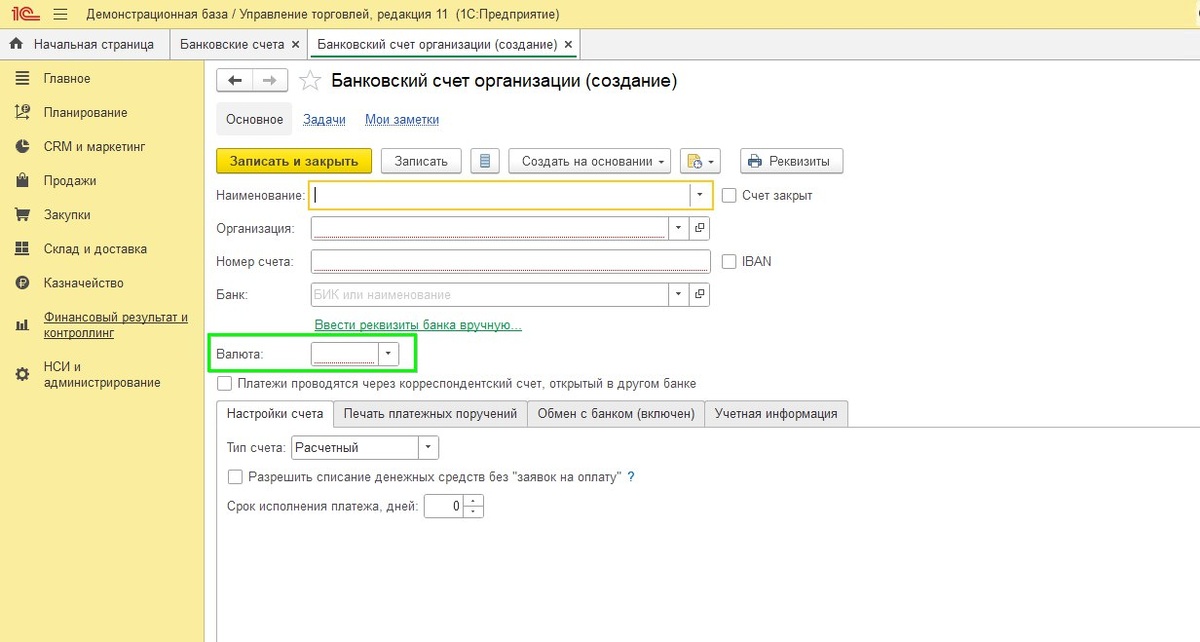This screenshot has width=1200, height=642.
Task: Open the Создать на основании dropdown
Action: tap(589, 161)
